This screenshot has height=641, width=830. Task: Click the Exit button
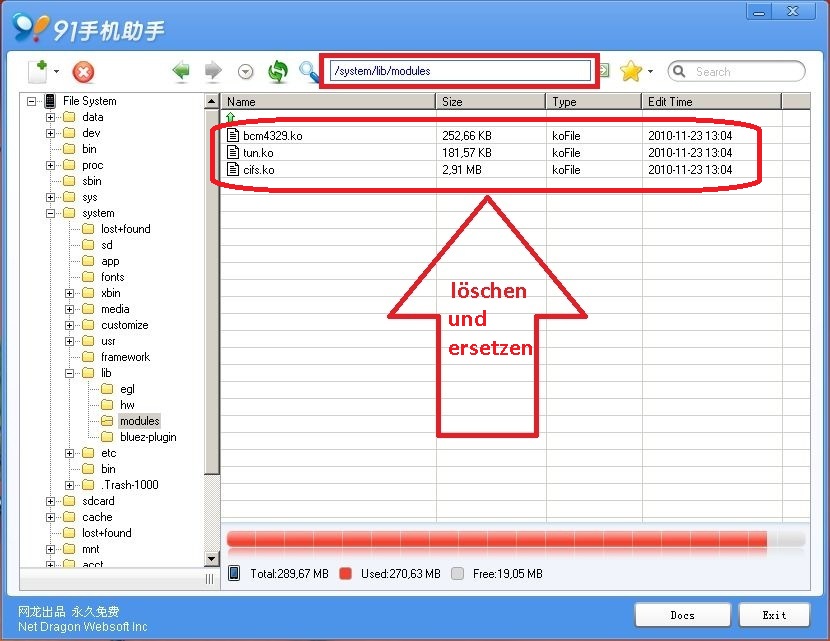[774, 615]
